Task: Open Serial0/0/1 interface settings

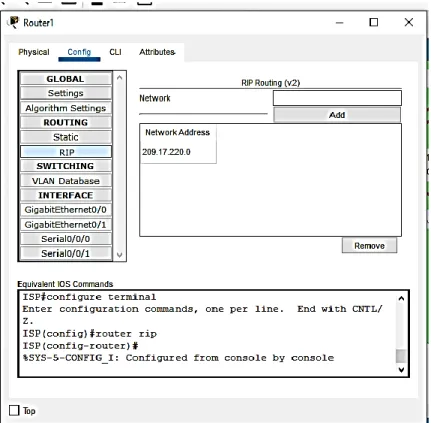Action: pos(66,253)
